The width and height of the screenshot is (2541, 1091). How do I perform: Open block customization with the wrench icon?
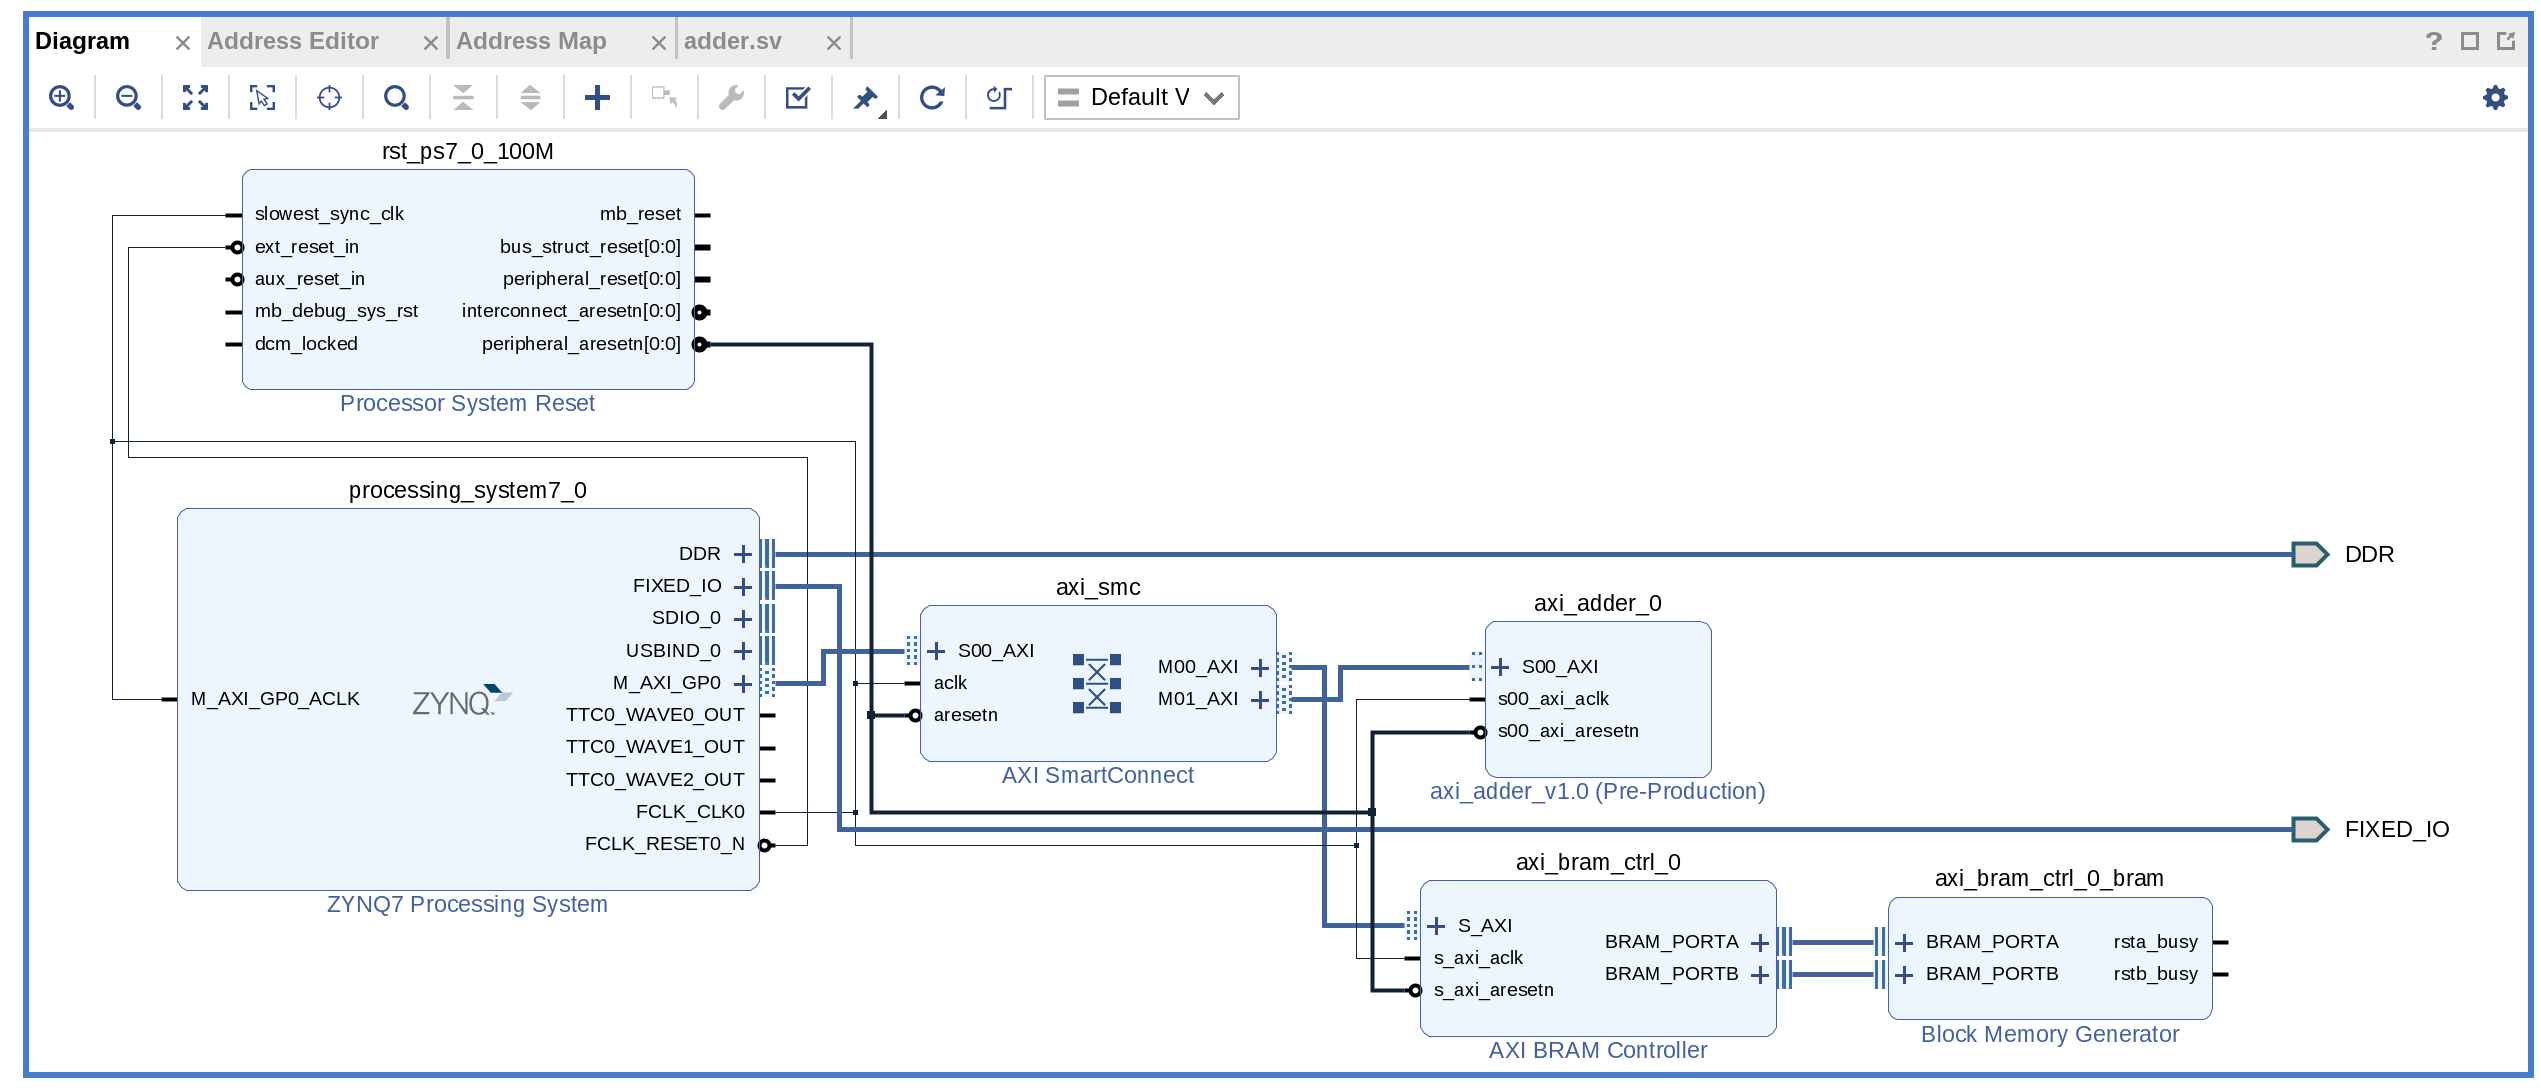pyautogui.click(x=730, y=97)
